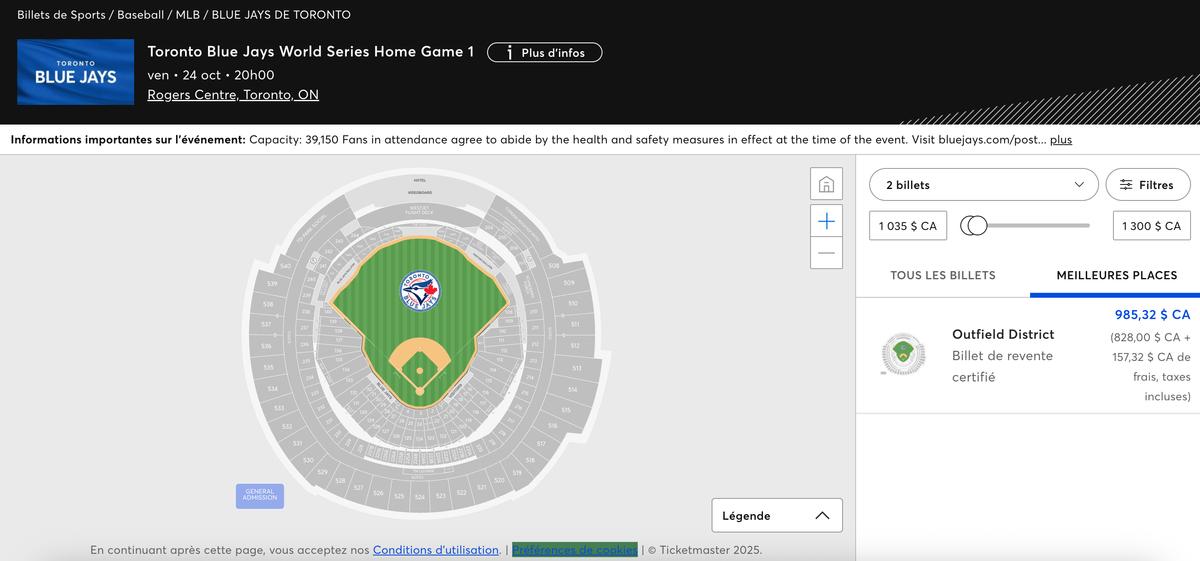The image size is (1200, 561).
Task: Reset seat map with the home icon
Action: [826, 185]
